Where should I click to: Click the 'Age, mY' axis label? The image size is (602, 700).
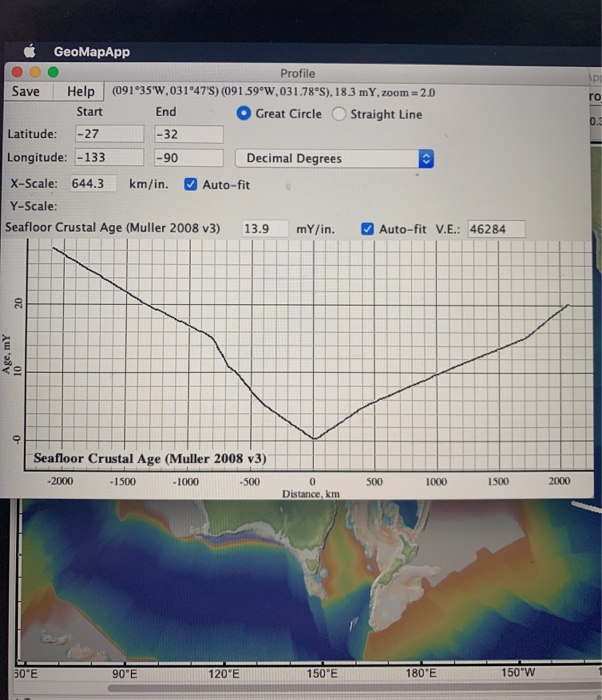(6, 354)
